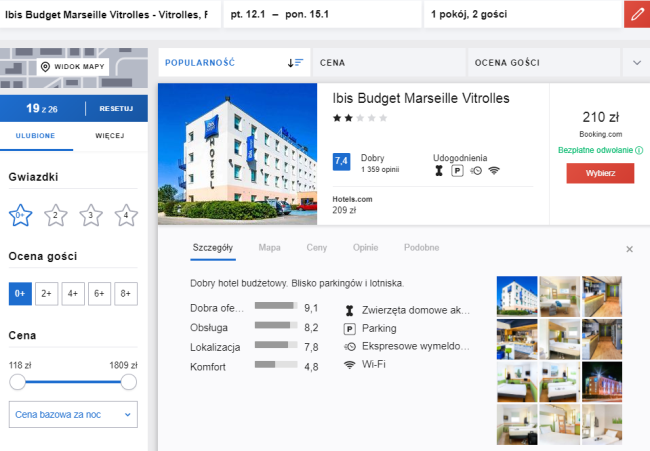The height and width of the screenshot is (451, 650).
Task: Open the map view via pin icon
Action: point(46,67)
